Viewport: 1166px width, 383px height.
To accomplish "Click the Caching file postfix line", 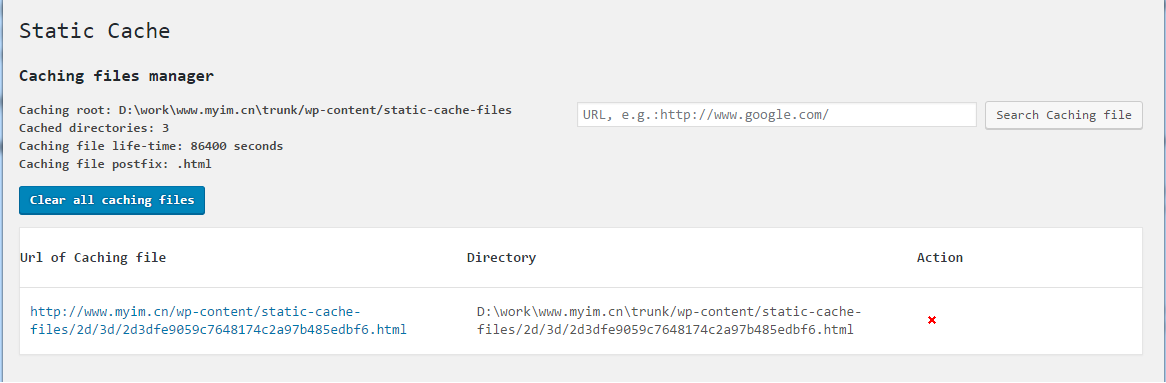I will 115,164.
